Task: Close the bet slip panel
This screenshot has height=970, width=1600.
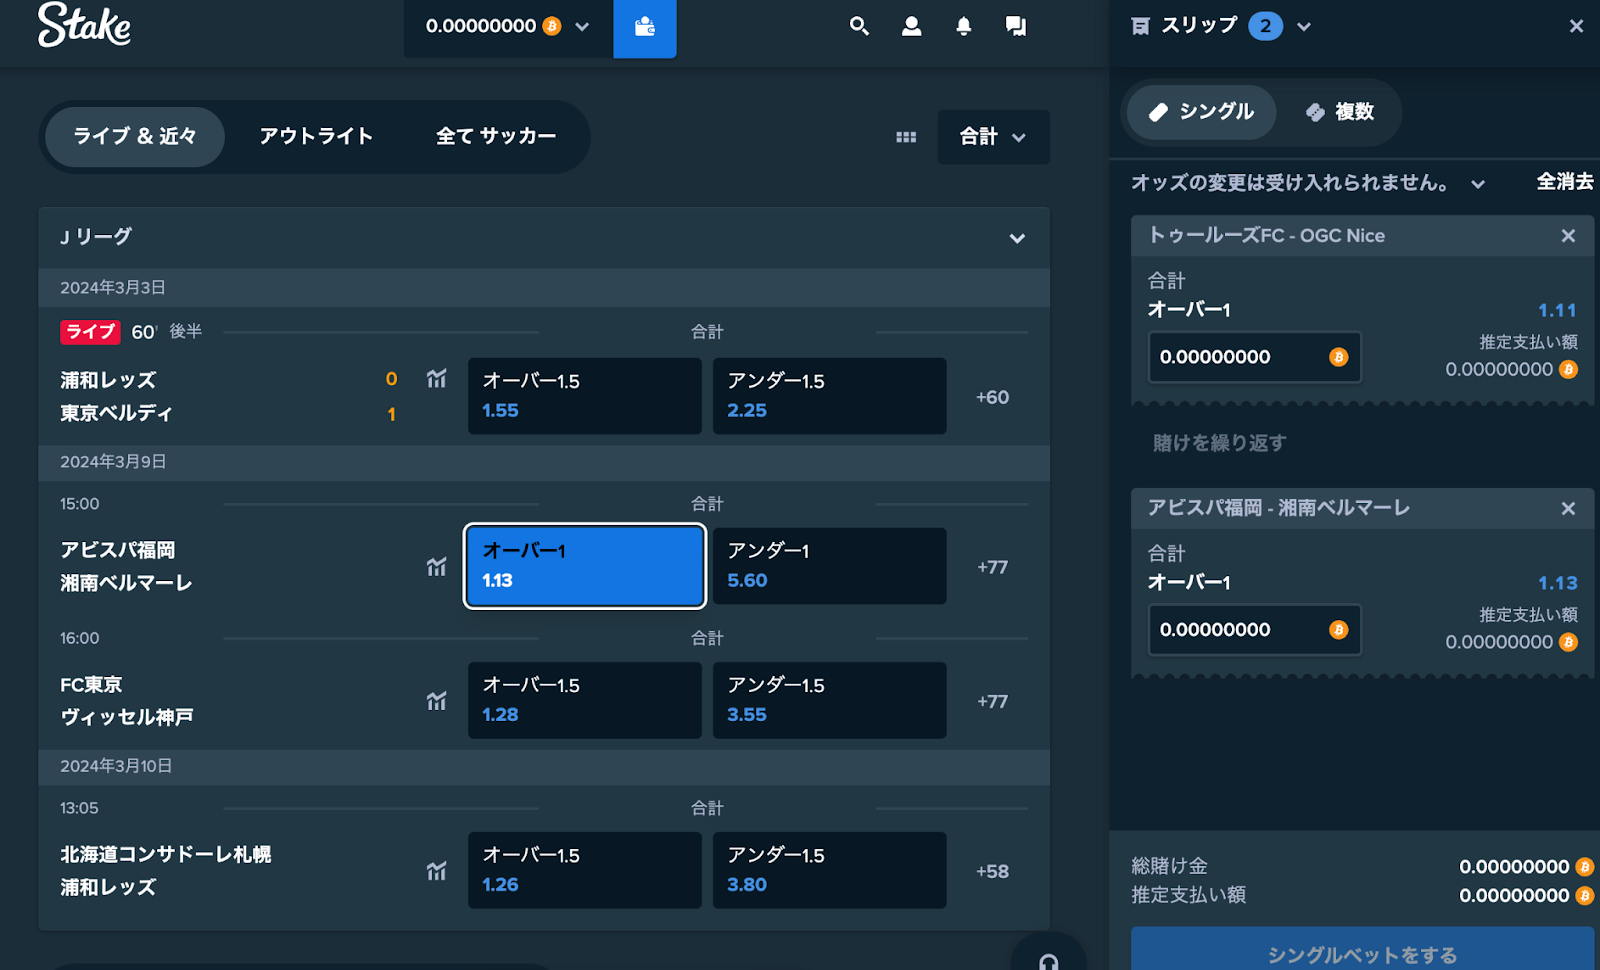Action: point(1576,26)
